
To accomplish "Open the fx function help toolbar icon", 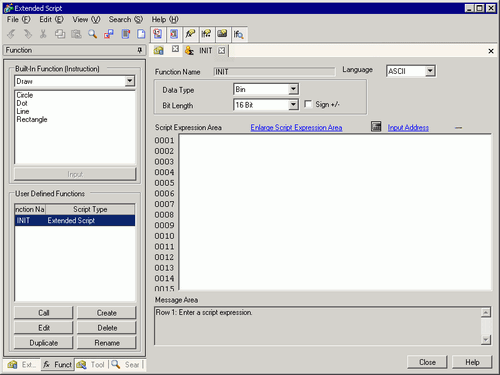I will tap(190, 34).
